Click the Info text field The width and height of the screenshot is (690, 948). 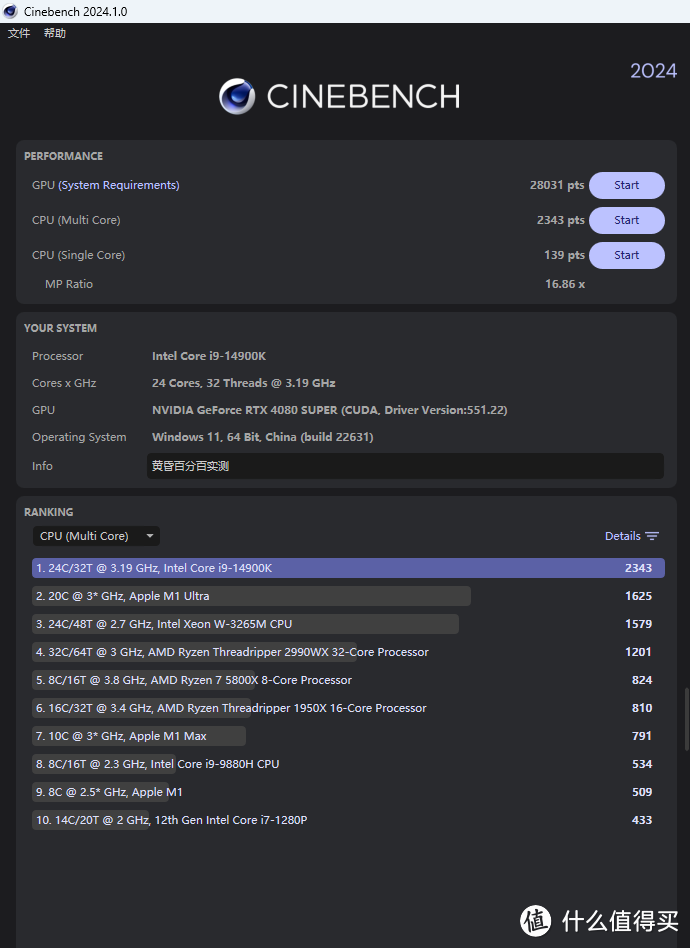tap(405, 466)
